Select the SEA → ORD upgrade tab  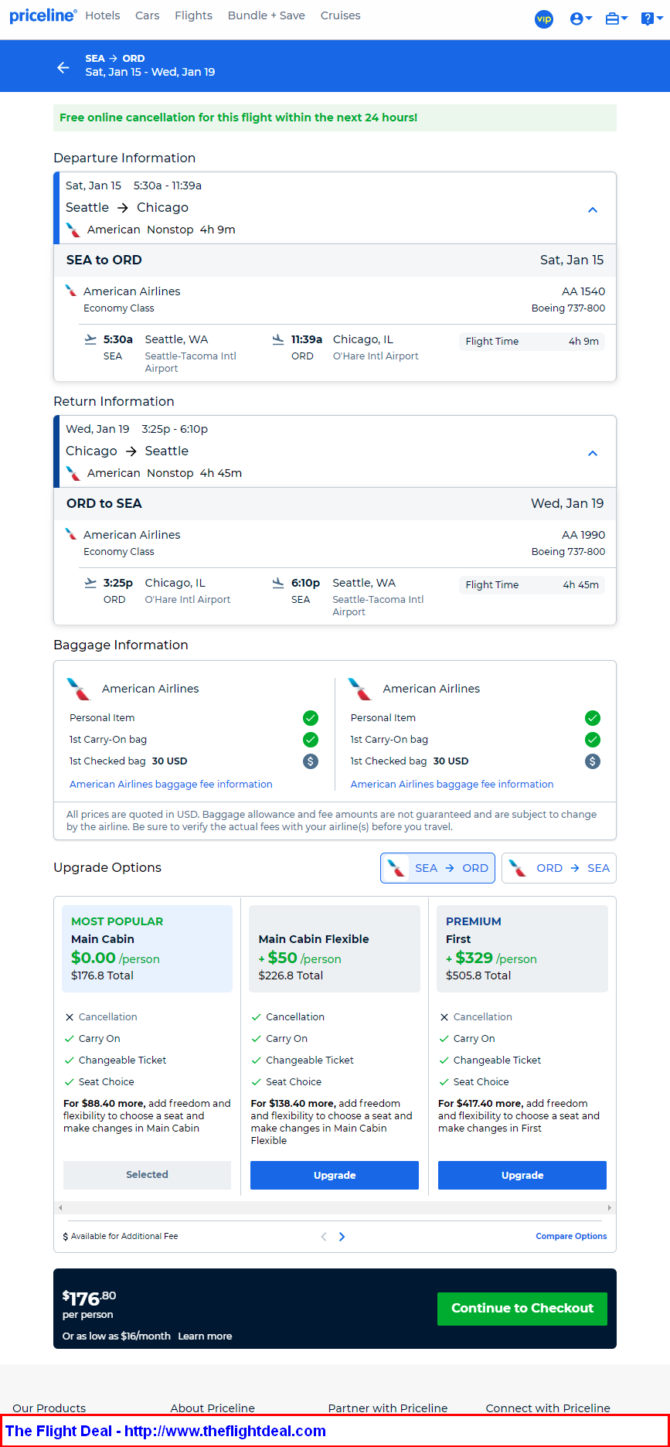click(438, 868)
